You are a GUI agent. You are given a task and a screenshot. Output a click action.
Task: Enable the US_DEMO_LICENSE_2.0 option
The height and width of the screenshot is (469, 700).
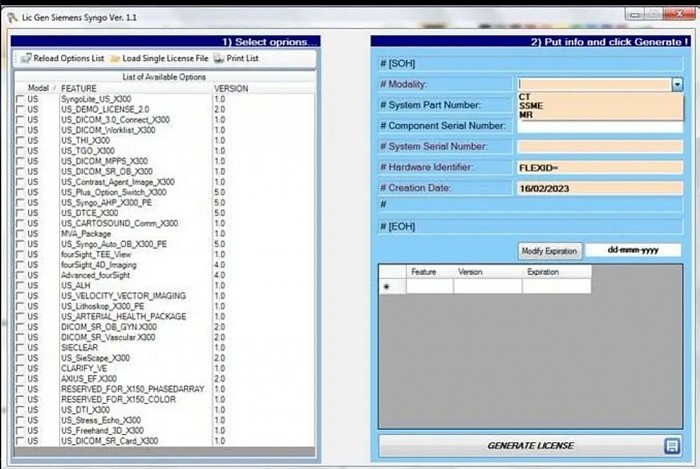pos(20,109)
